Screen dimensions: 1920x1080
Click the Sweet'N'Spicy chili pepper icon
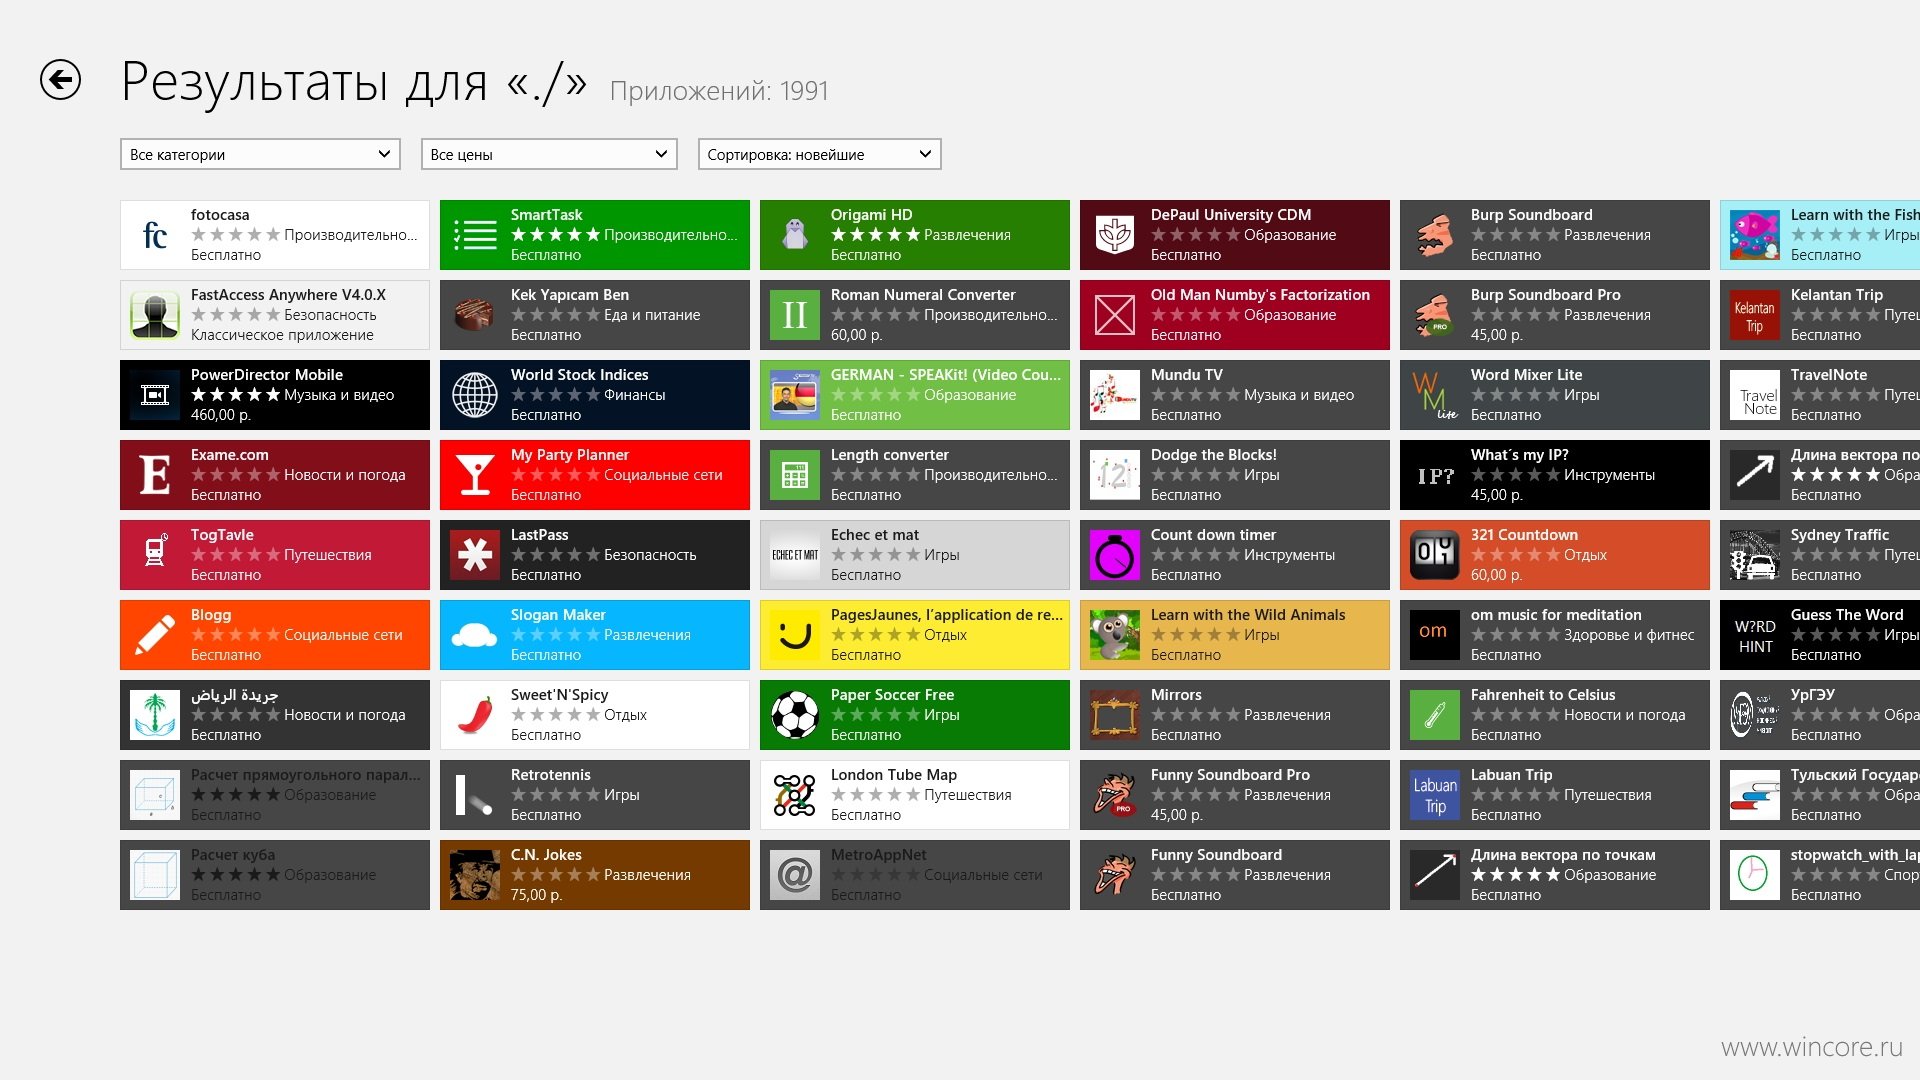coord(475,715)
